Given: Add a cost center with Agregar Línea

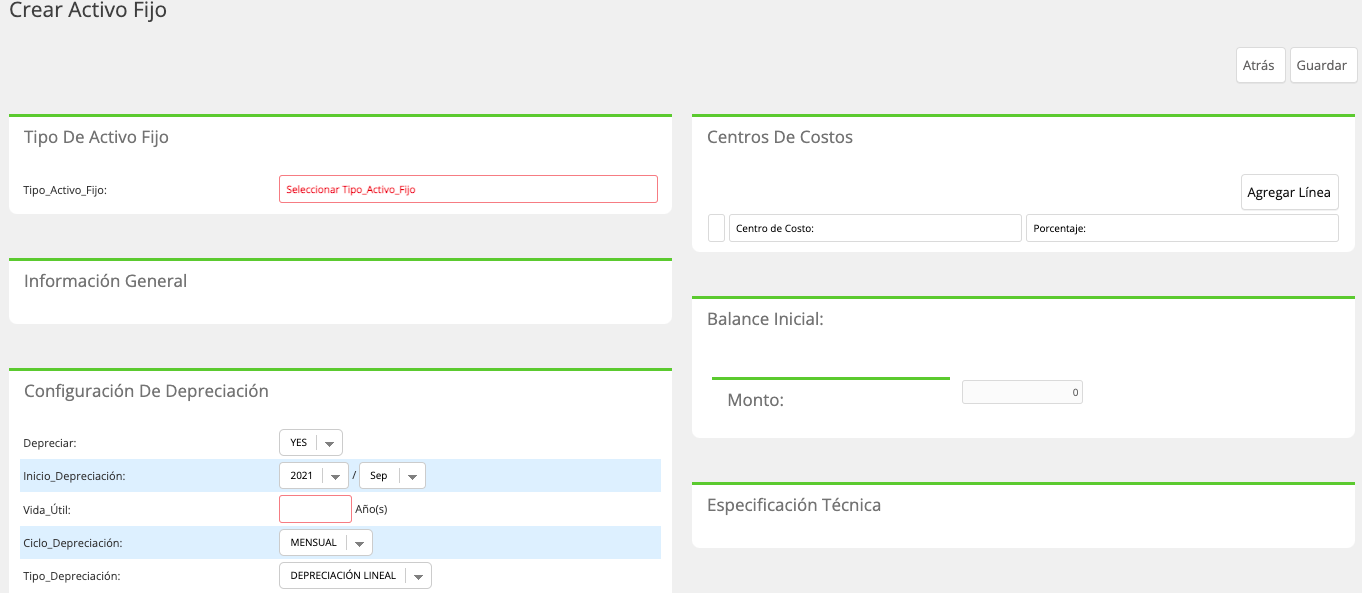Looking at the screenshot, I should (1289, 192).
